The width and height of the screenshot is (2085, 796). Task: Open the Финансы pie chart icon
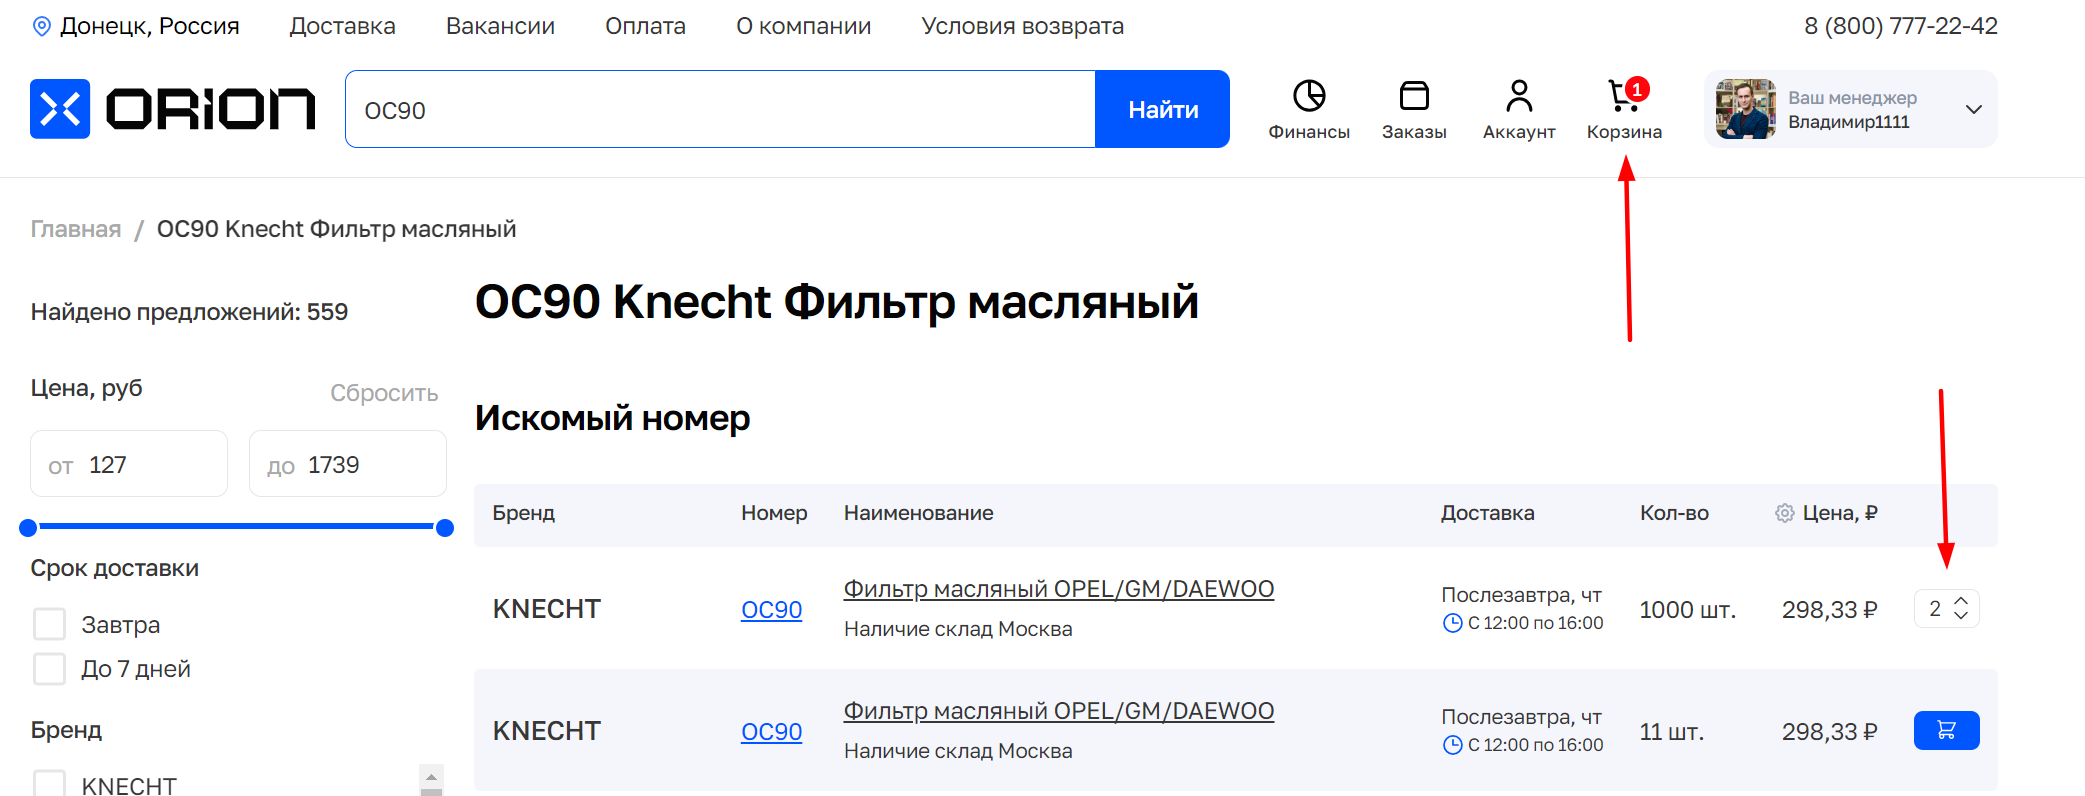(1308, 97)
